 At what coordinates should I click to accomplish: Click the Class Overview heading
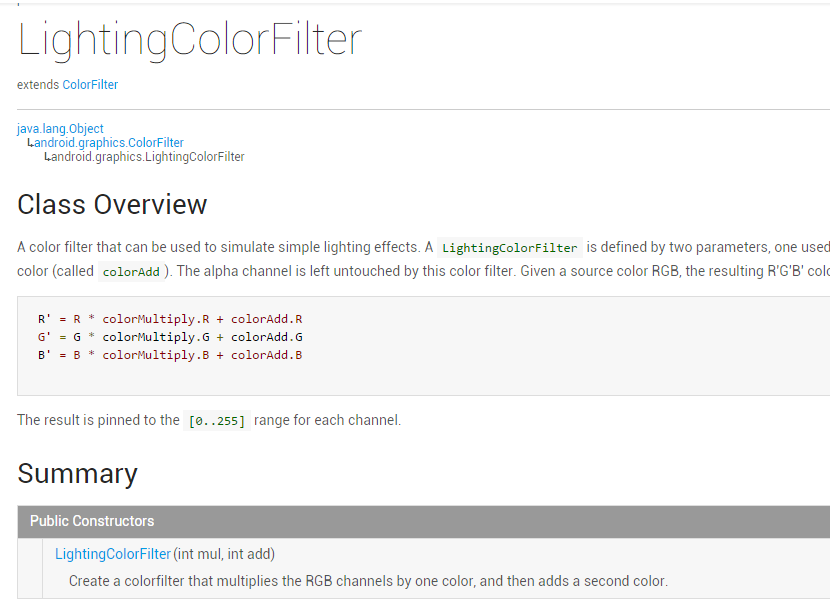pos(112,204)
